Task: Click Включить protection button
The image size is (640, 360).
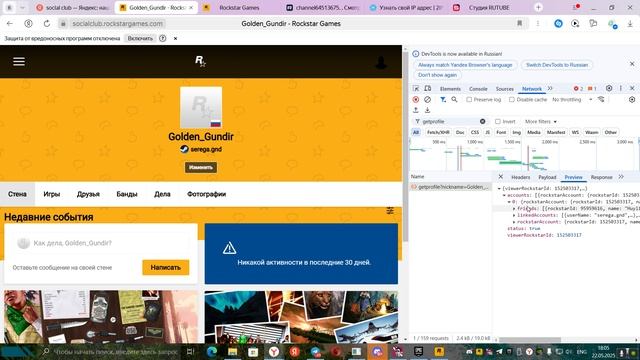Action: 140,38
